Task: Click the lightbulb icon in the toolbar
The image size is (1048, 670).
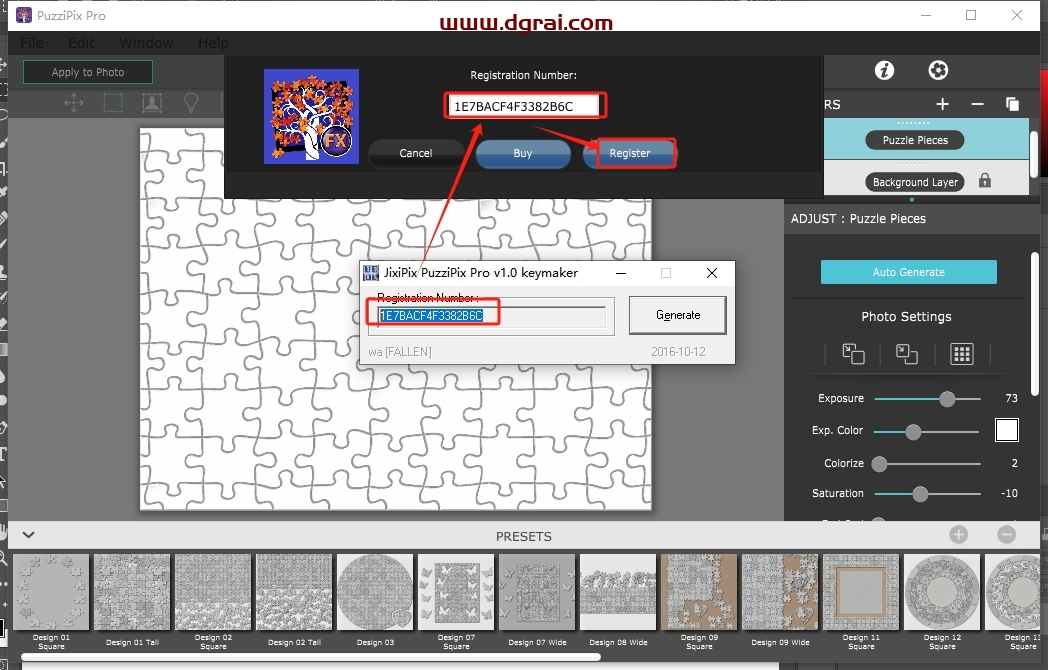Action: click(190, 103)
